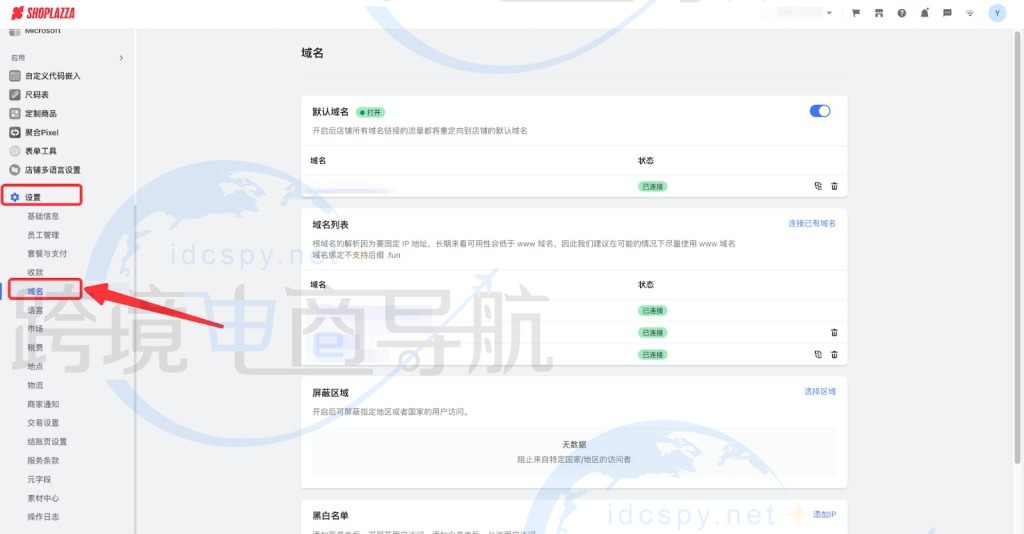Click the sidebar vertical scrollbar
This screenshot has width=1024, height=534.
(135, 369)
